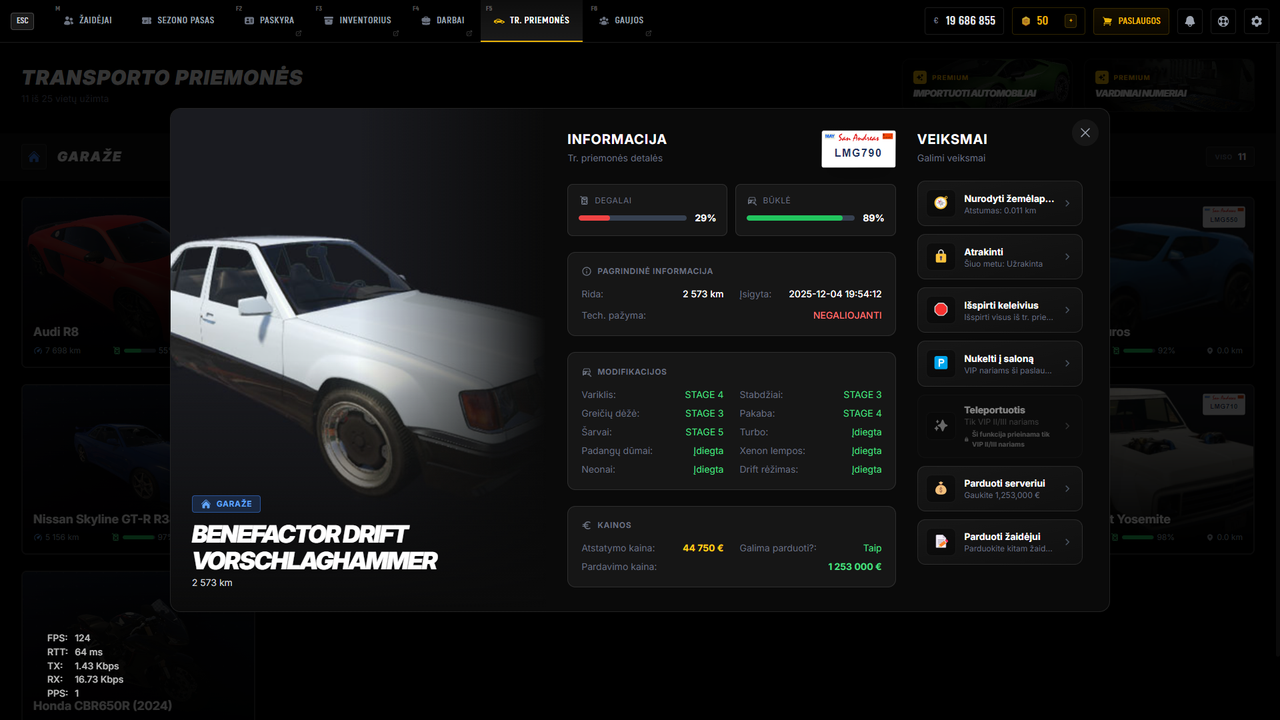Viewport: 1280px width, 720px height.
Task: Click the house icon in the blue Garaže badge
Action: (206, 504)
